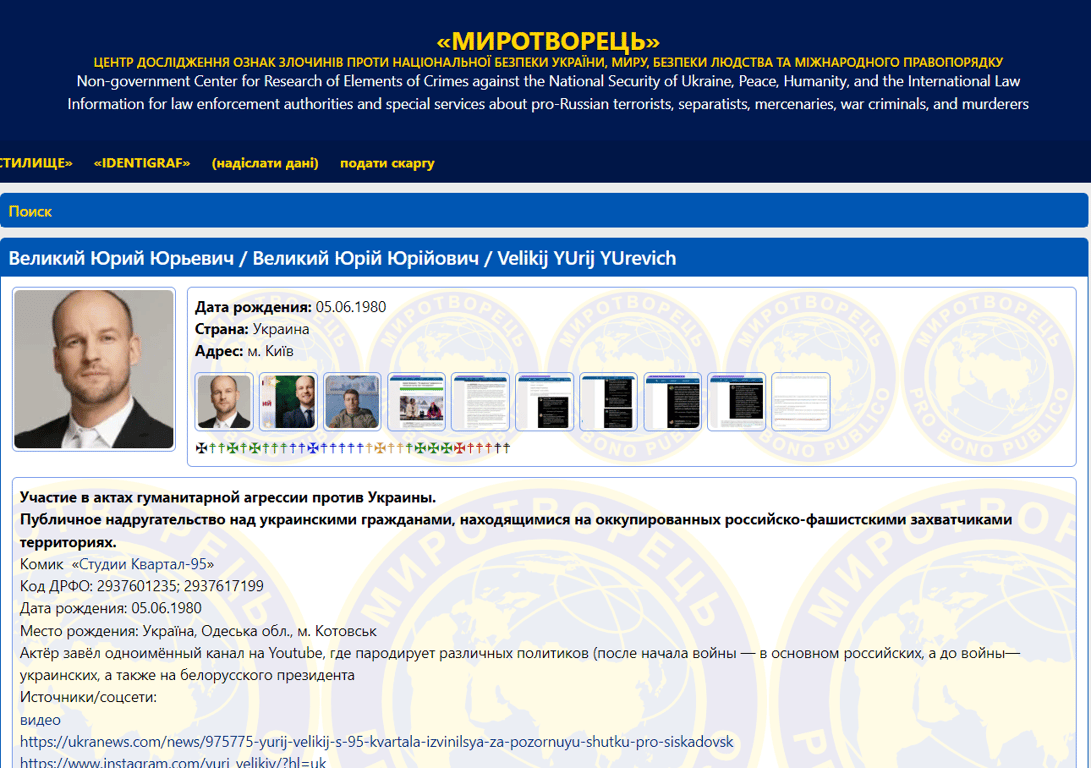Open the first portrait thumbnail in gallery
The width and height of the screenshot is (1091, 768).
[x=224, y=402]
